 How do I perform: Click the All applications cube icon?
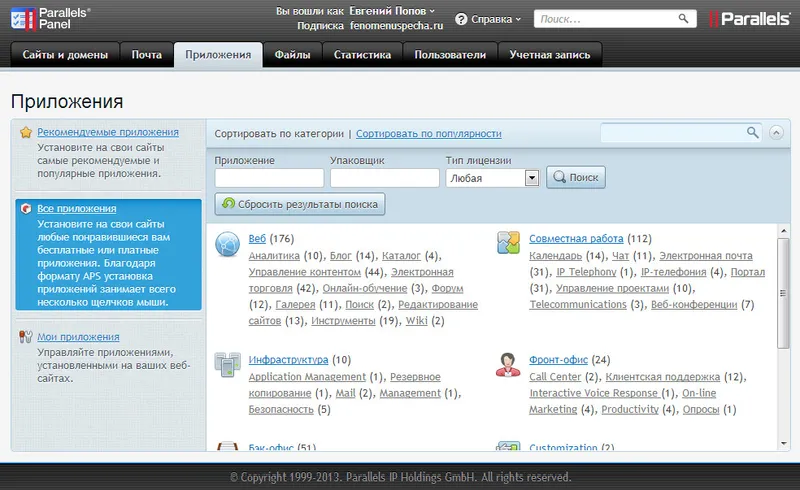tap(26, 208)
